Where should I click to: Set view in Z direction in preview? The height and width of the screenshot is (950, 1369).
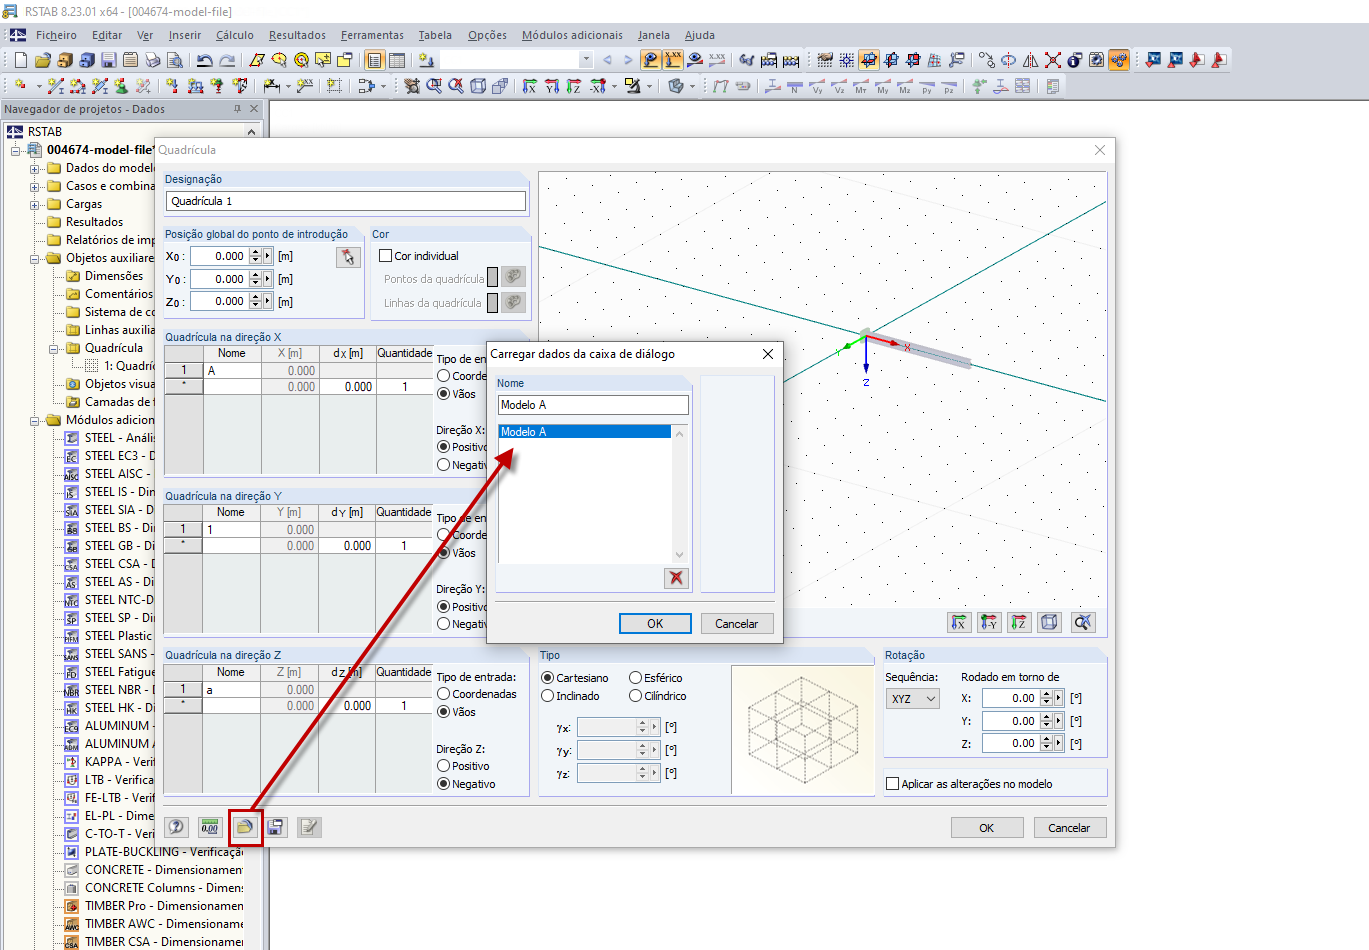(1019, 622)
